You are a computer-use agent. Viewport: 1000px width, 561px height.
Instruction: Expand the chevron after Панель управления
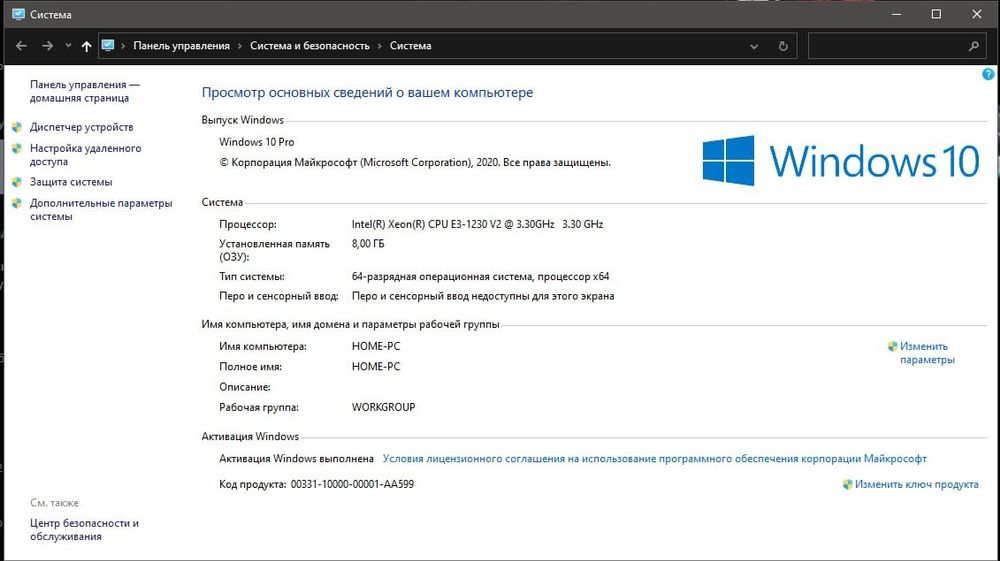pos(238,46)
